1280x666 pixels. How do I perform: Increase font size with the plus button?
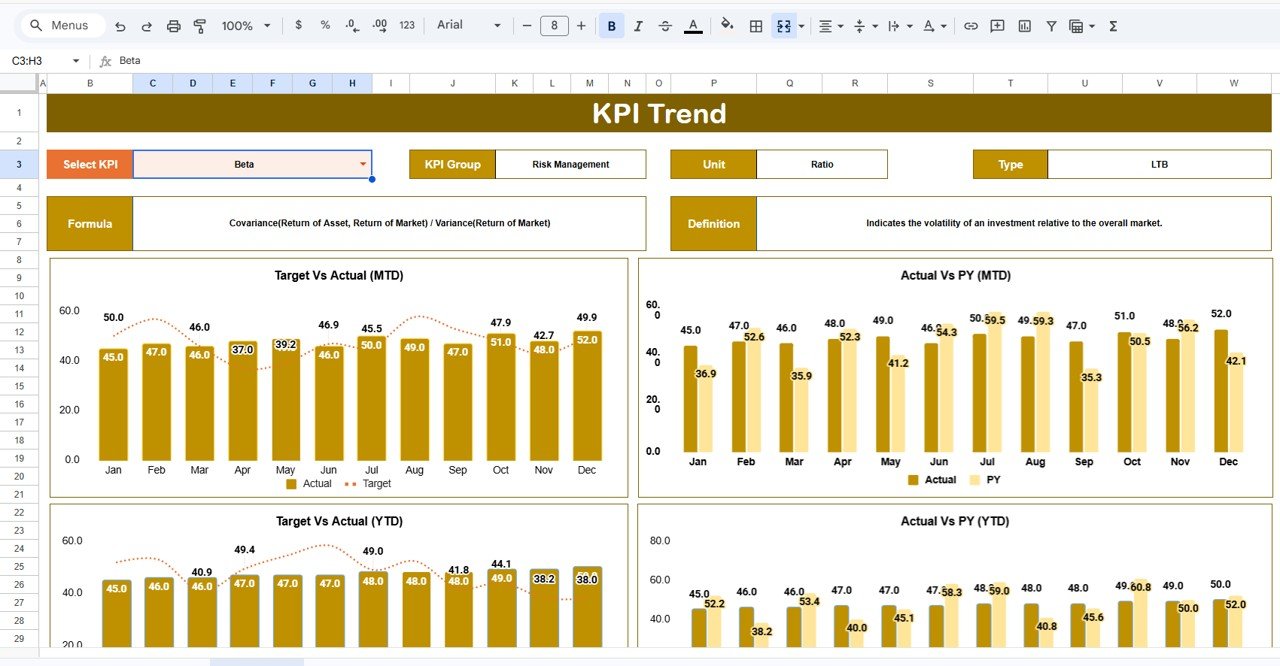[x=581, y=25]
